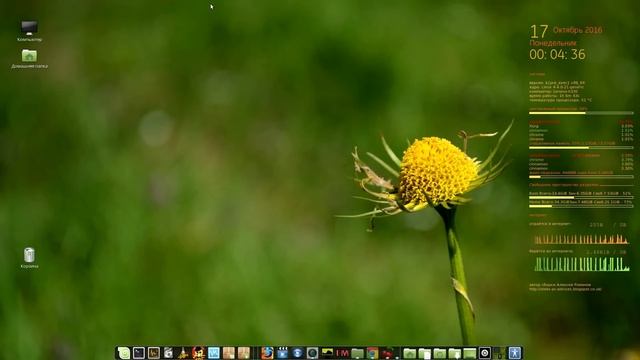Open the clapperboard video player icon
The height and width of the screenshot is (360, 640).
pyautogui.click(x=282, y=353)
